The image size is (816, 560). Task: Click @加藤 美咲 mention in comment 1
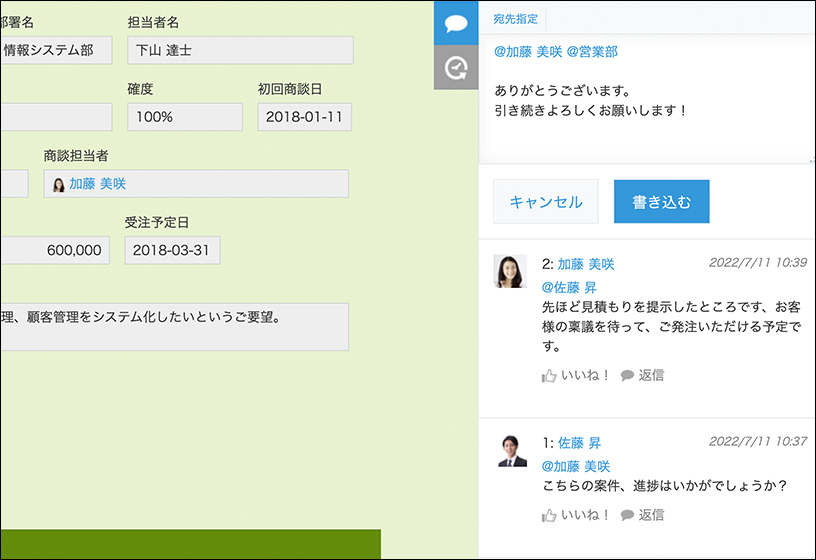tap(576, 466)
